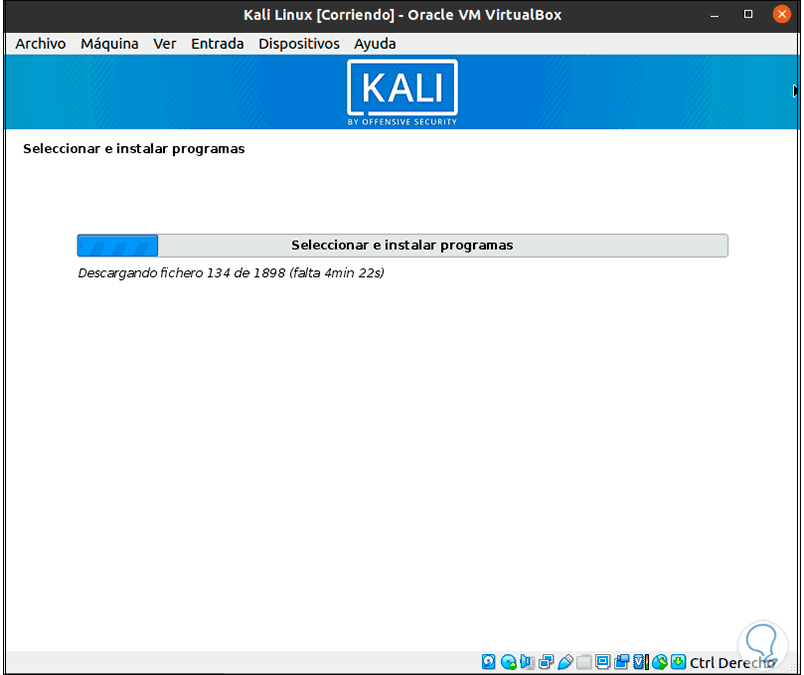Click the keyboard capture arrow icon

click(678, 662)
